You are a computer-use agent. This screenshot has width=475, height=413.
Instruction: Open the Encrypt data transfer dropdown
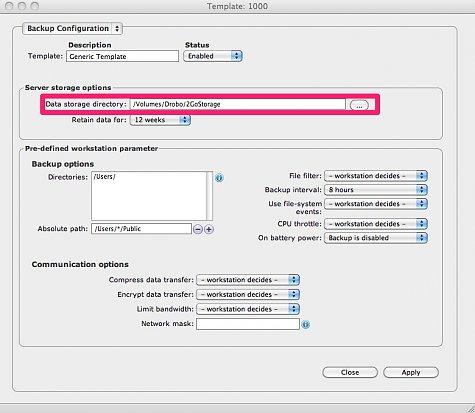click(x=248, y=295)
